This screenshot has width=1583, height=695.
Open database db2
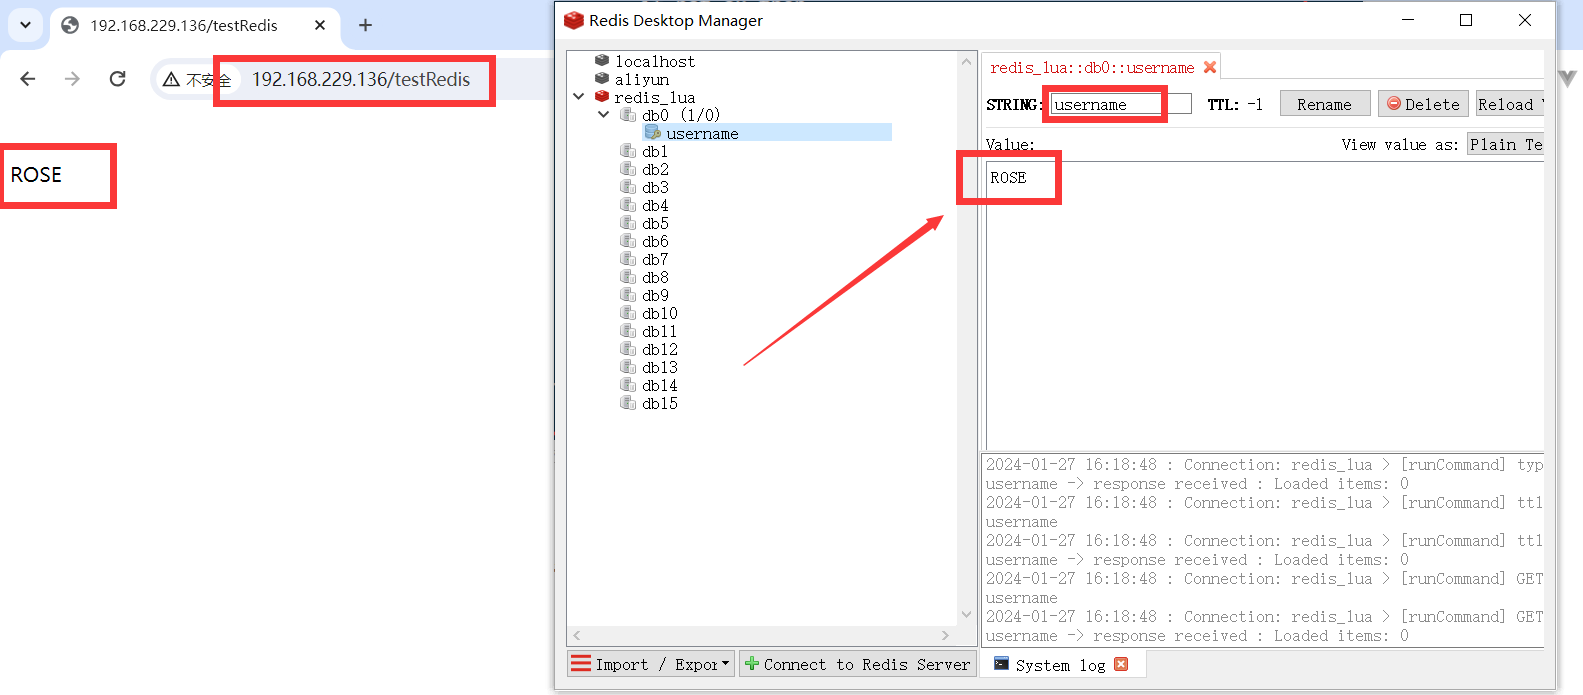click(655, 169)
